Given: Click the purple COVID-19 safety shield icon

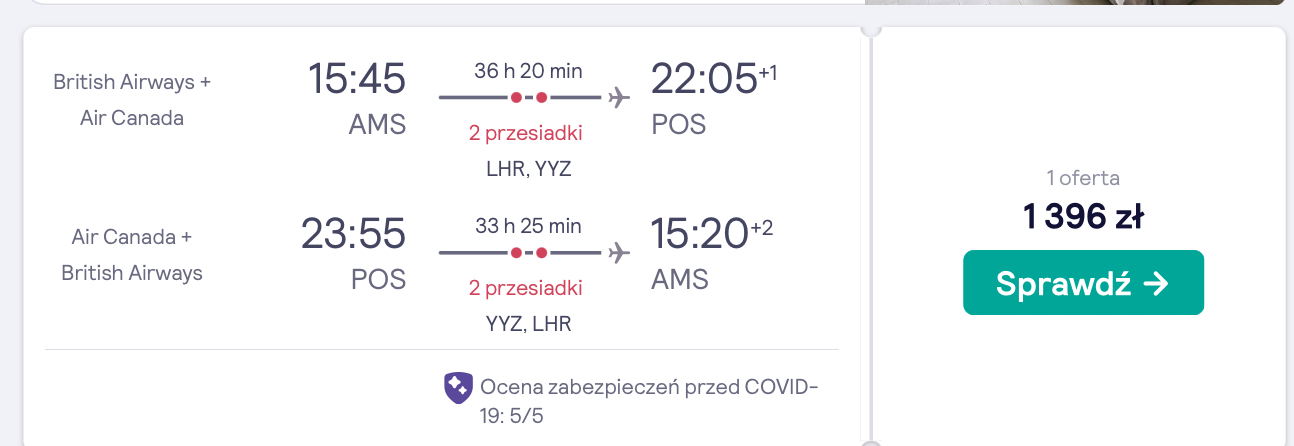Looking at the screenshot, I should pos(458,387).
